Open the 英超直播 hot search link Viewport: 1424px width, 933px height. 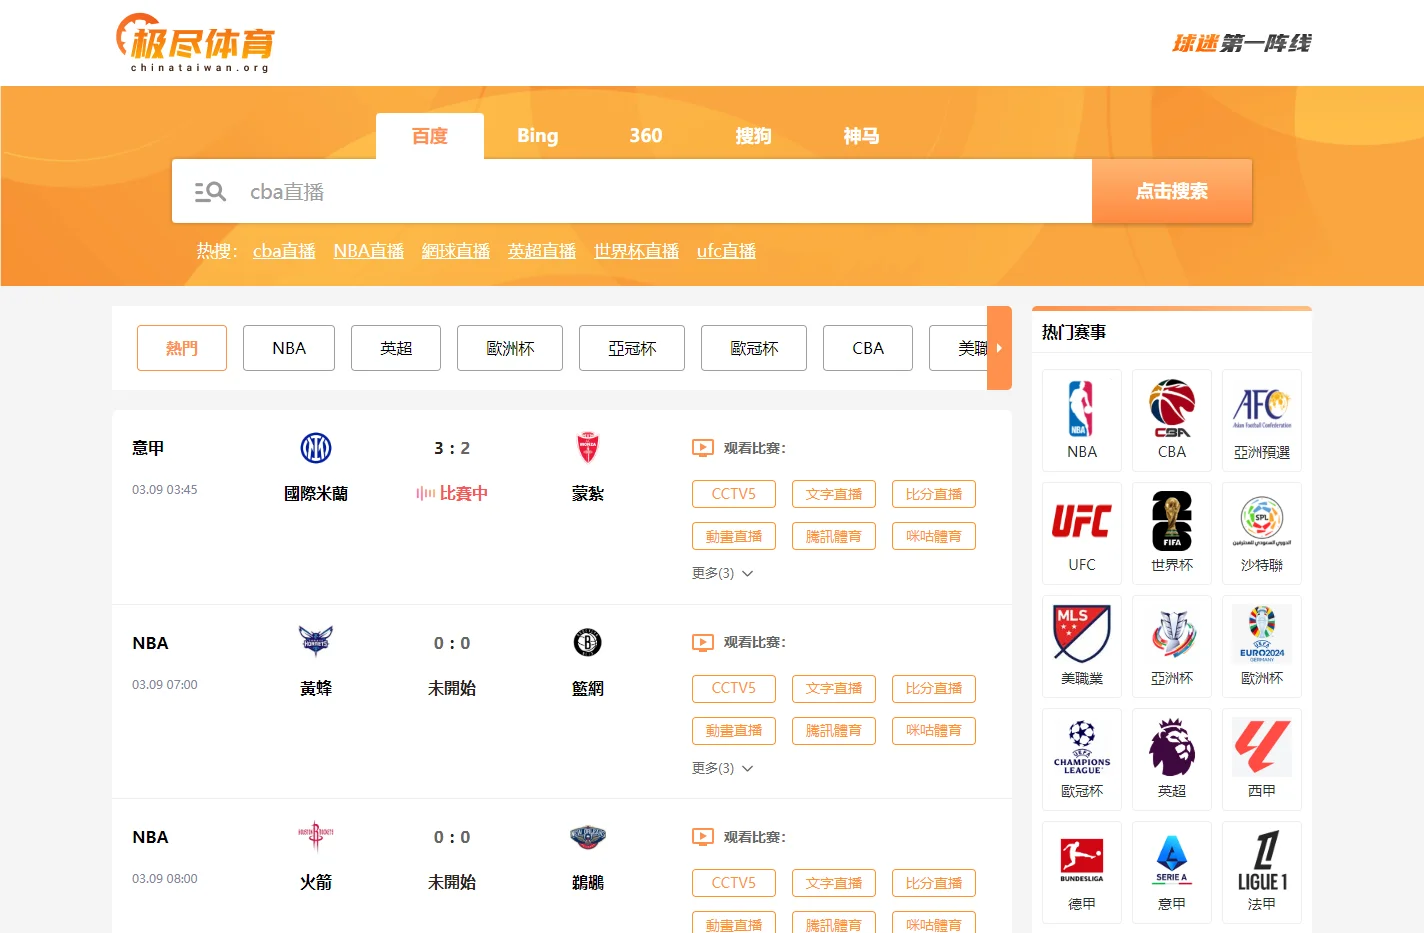(542, 251)
